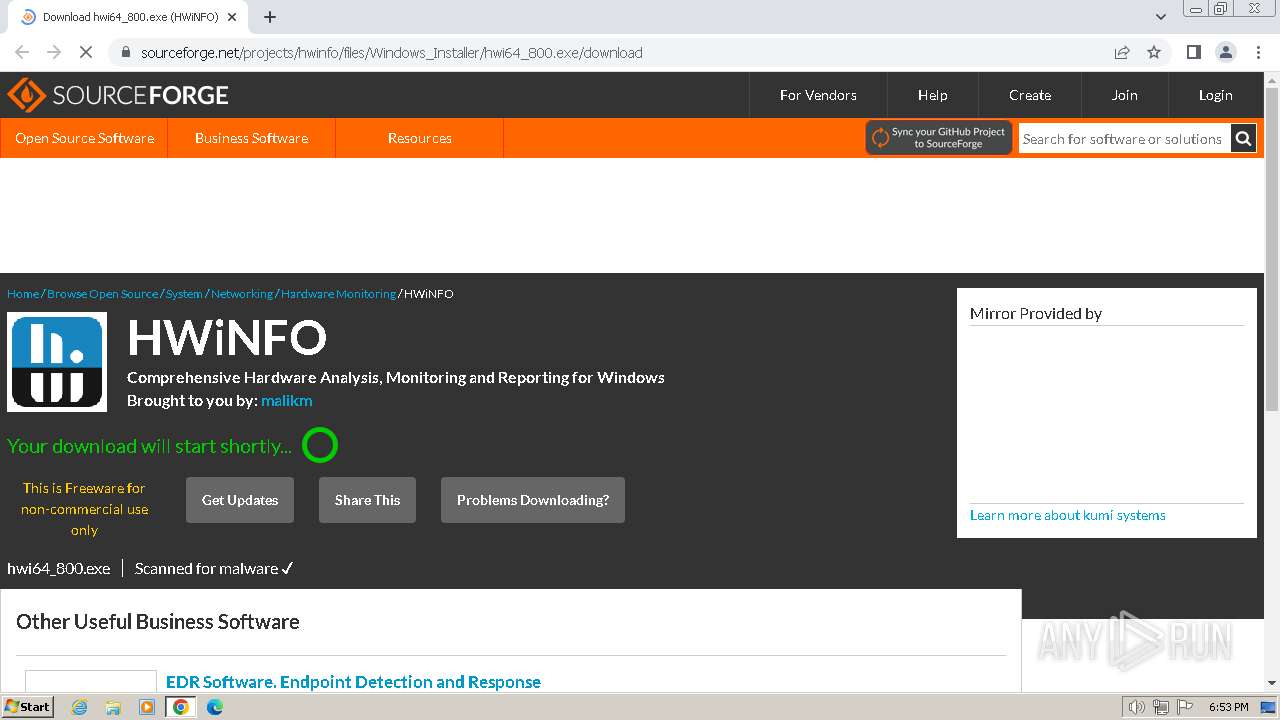
Task: Stop loading the page in Chrome
Action: [86, 52]
